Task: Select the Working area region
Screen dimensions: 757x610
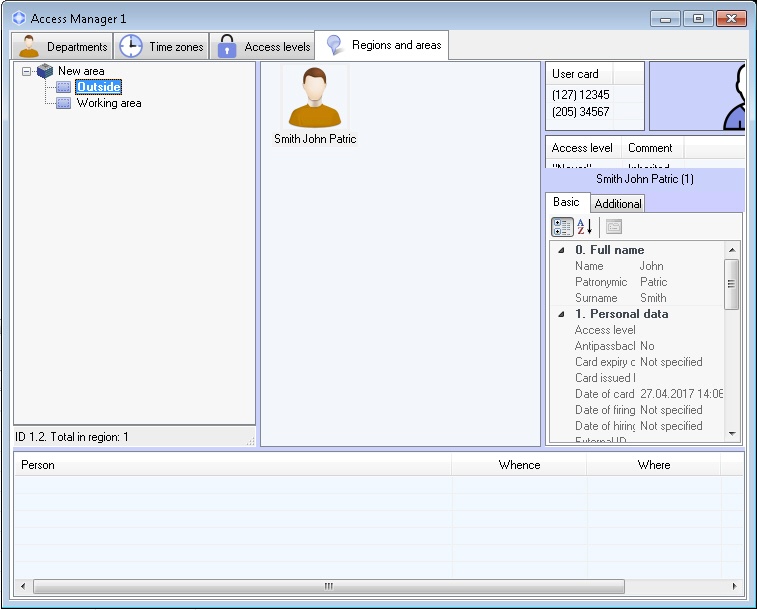Action: pos(109,103)
